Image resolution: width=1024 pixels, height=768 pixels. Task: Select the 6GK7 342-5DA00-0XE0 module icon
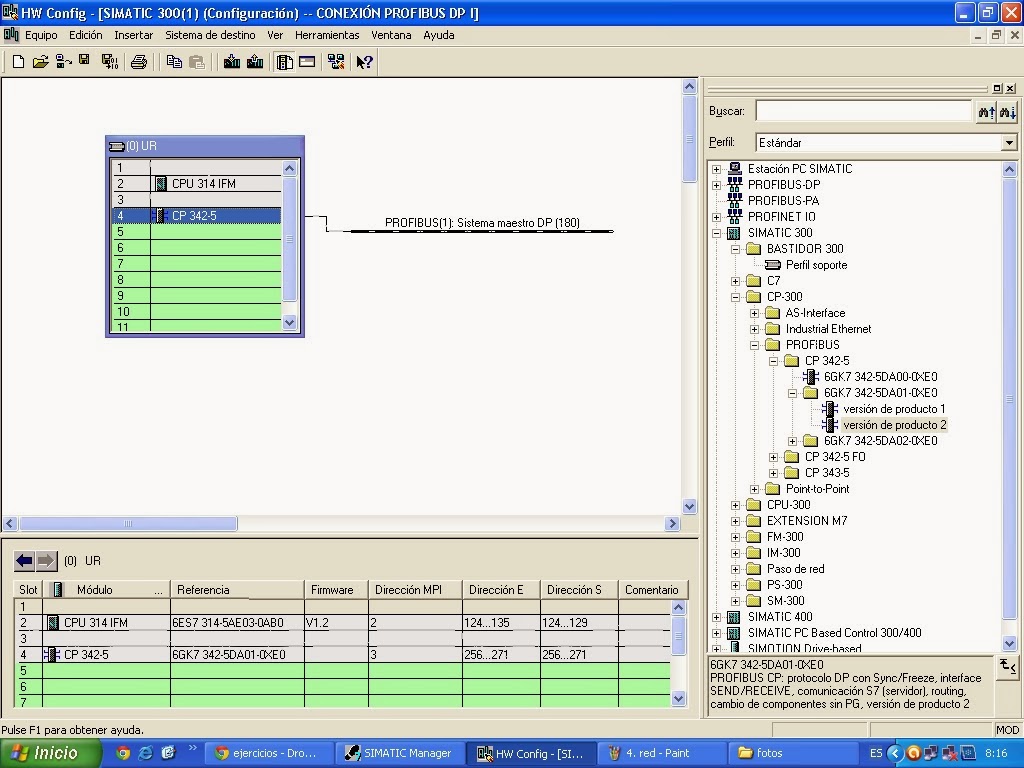pos(811,377)
